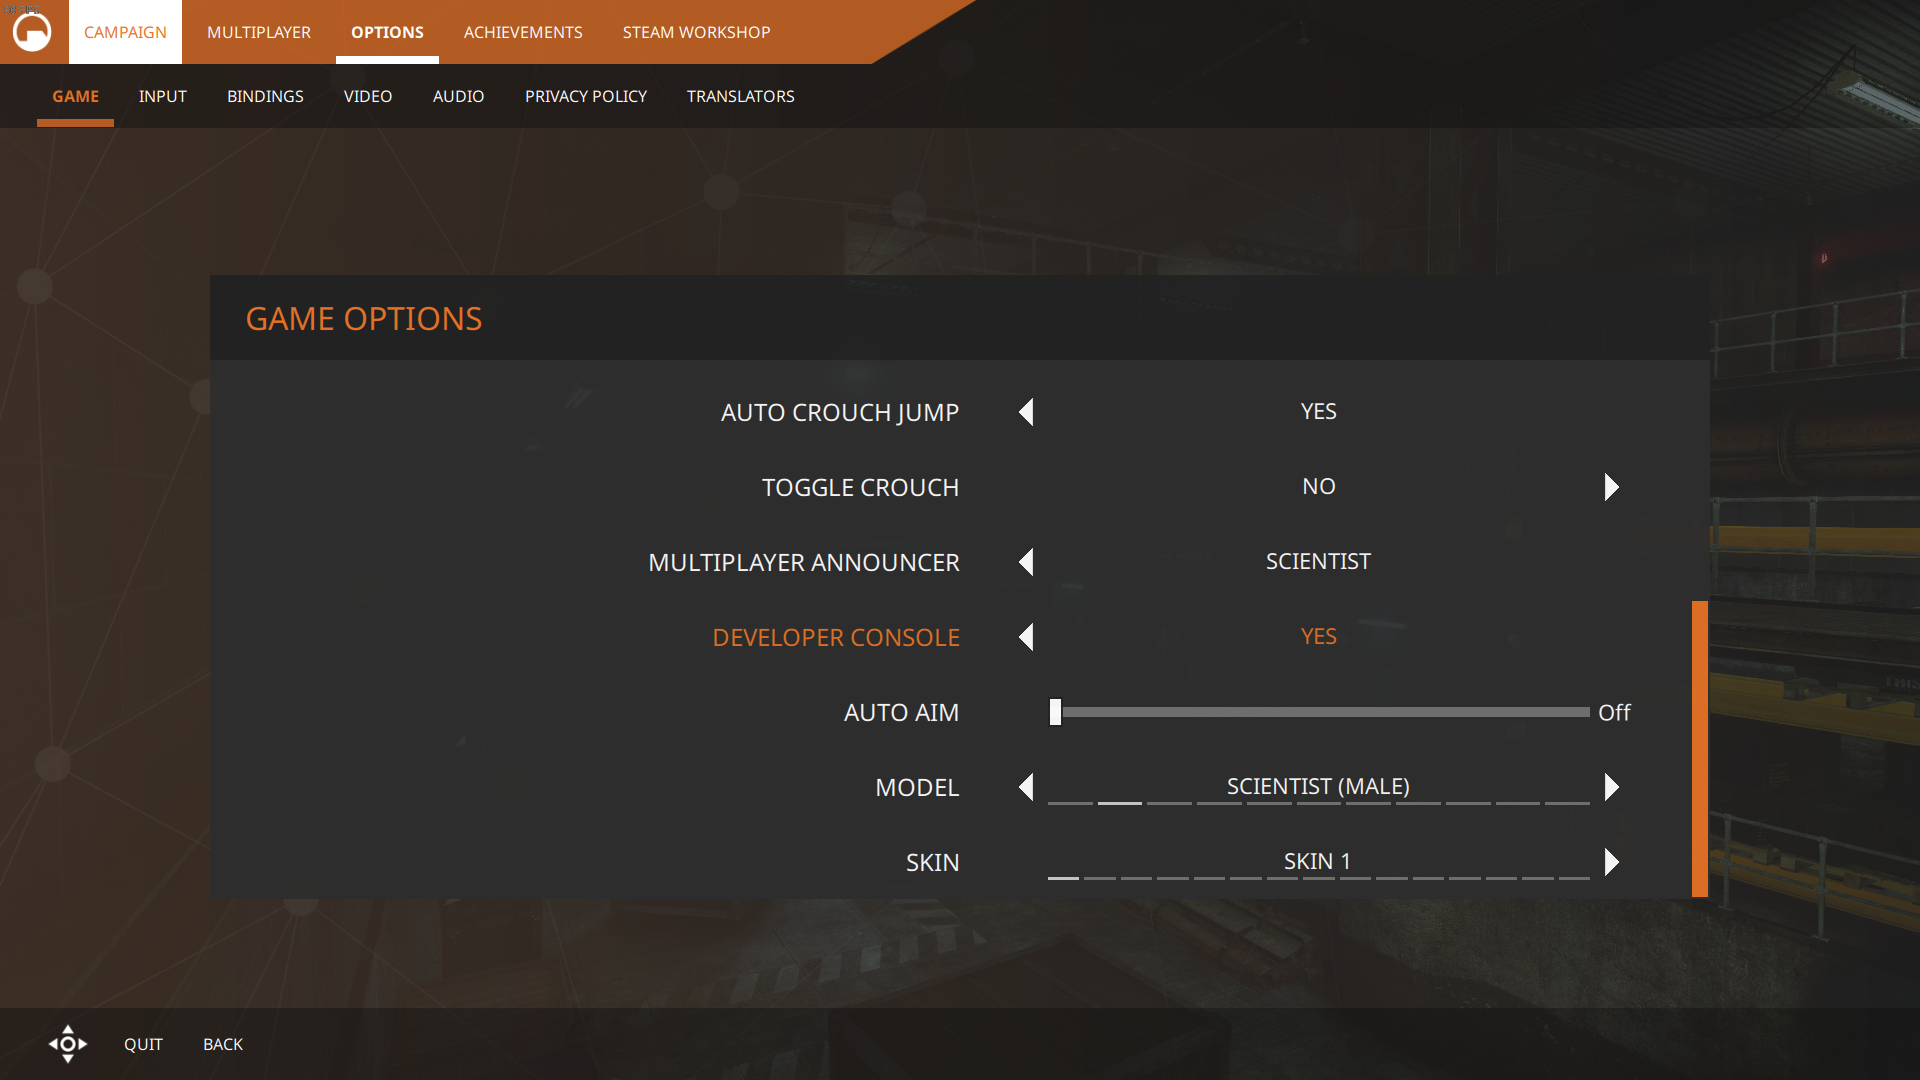Click left arrow for Developer Console
Viewport: 1920px width, 1080px height.
pyautogui.click(x=1026, y=637)
